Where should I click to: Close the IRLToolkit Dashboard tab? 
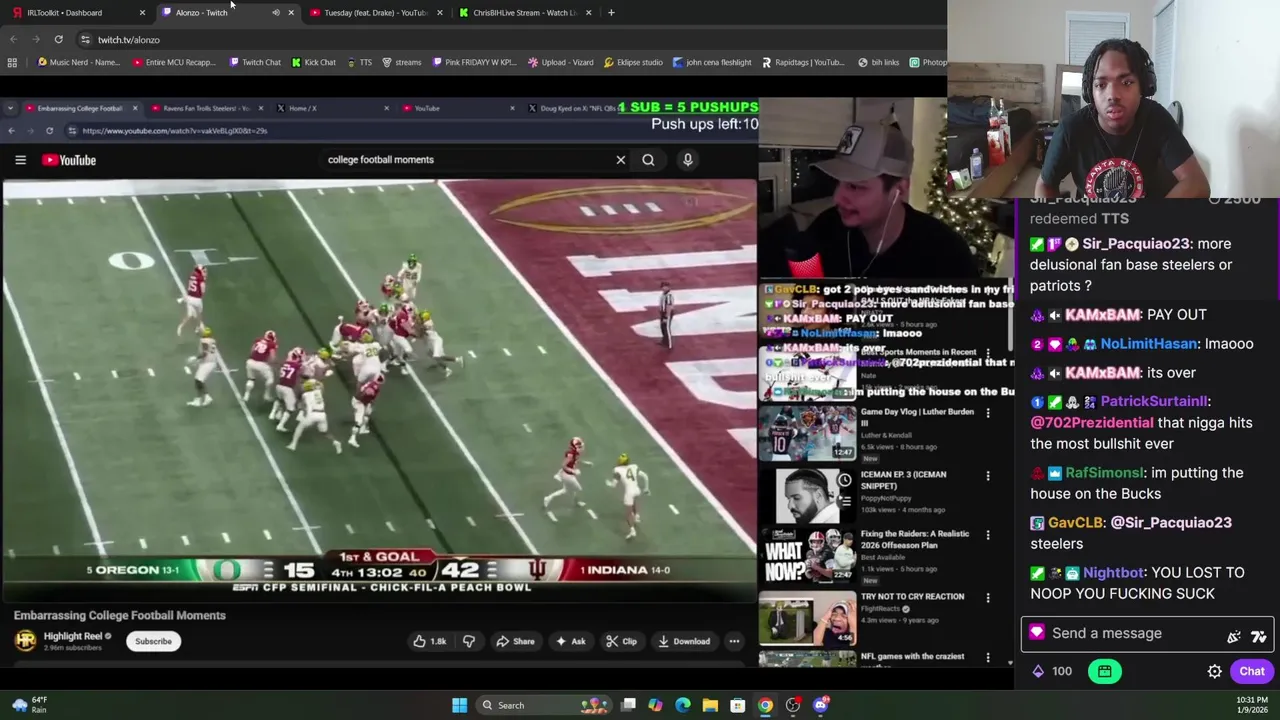tap(142, 13)
